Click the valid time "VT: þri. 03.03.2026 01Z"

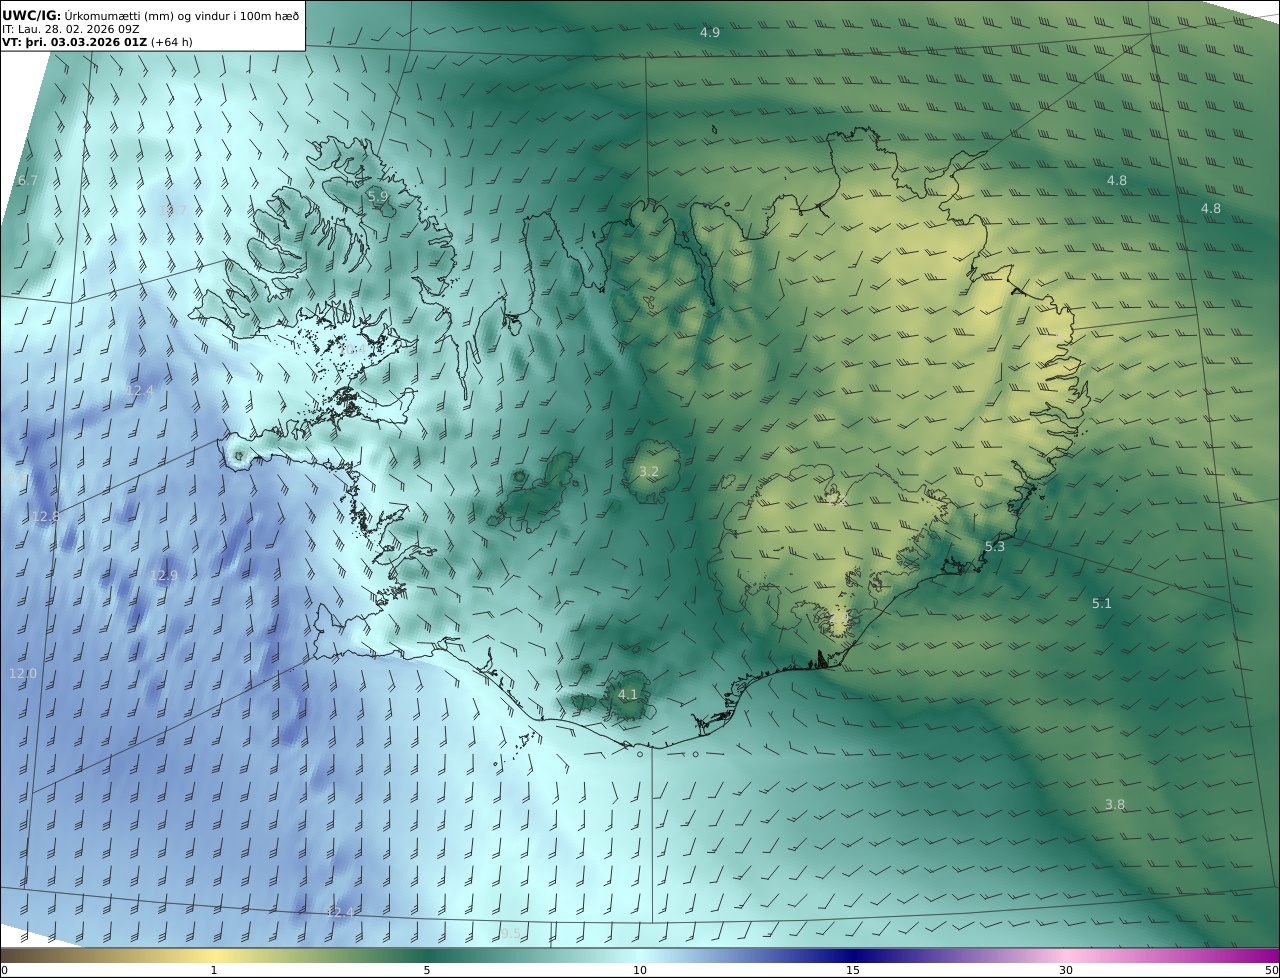74,43
